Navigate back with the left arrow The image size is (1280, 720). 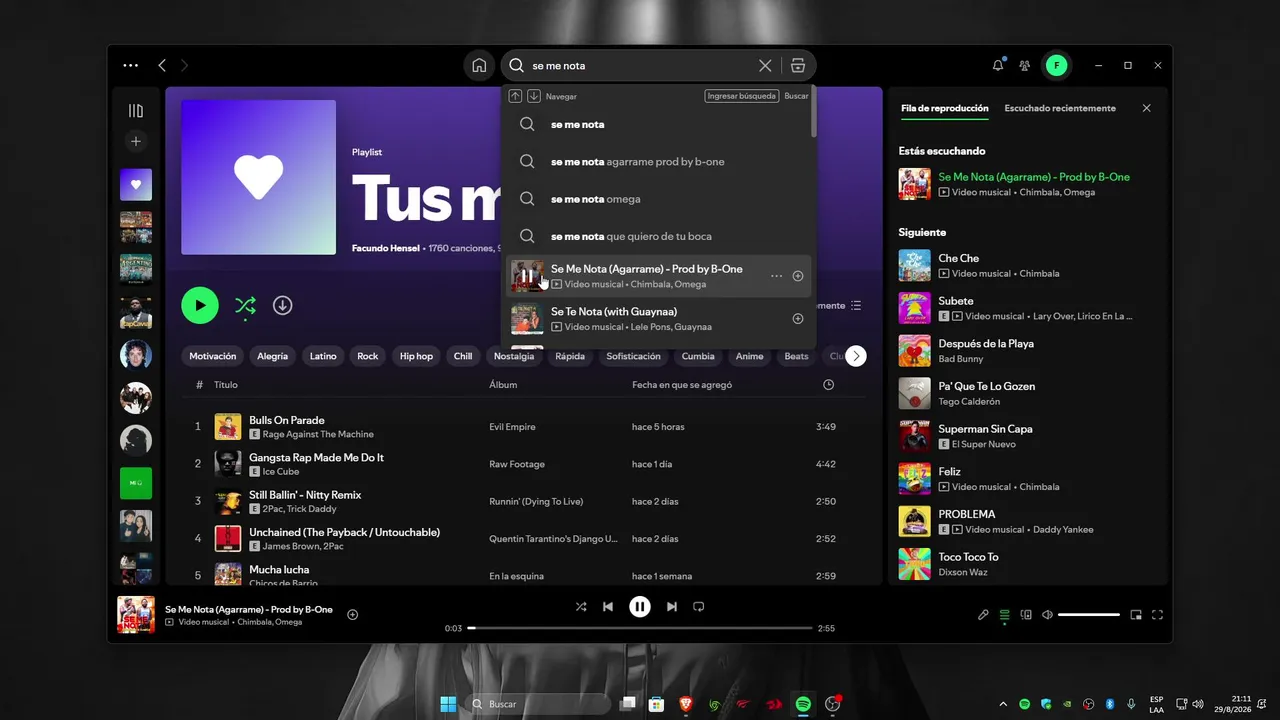[162, 65]
